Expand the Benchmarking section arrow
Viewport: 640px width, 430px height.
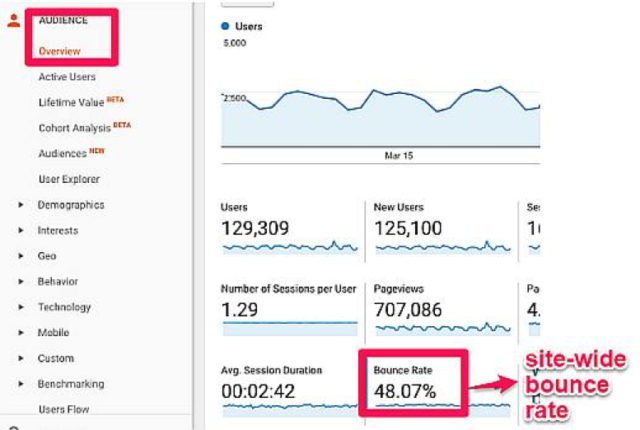coord(21,384)
